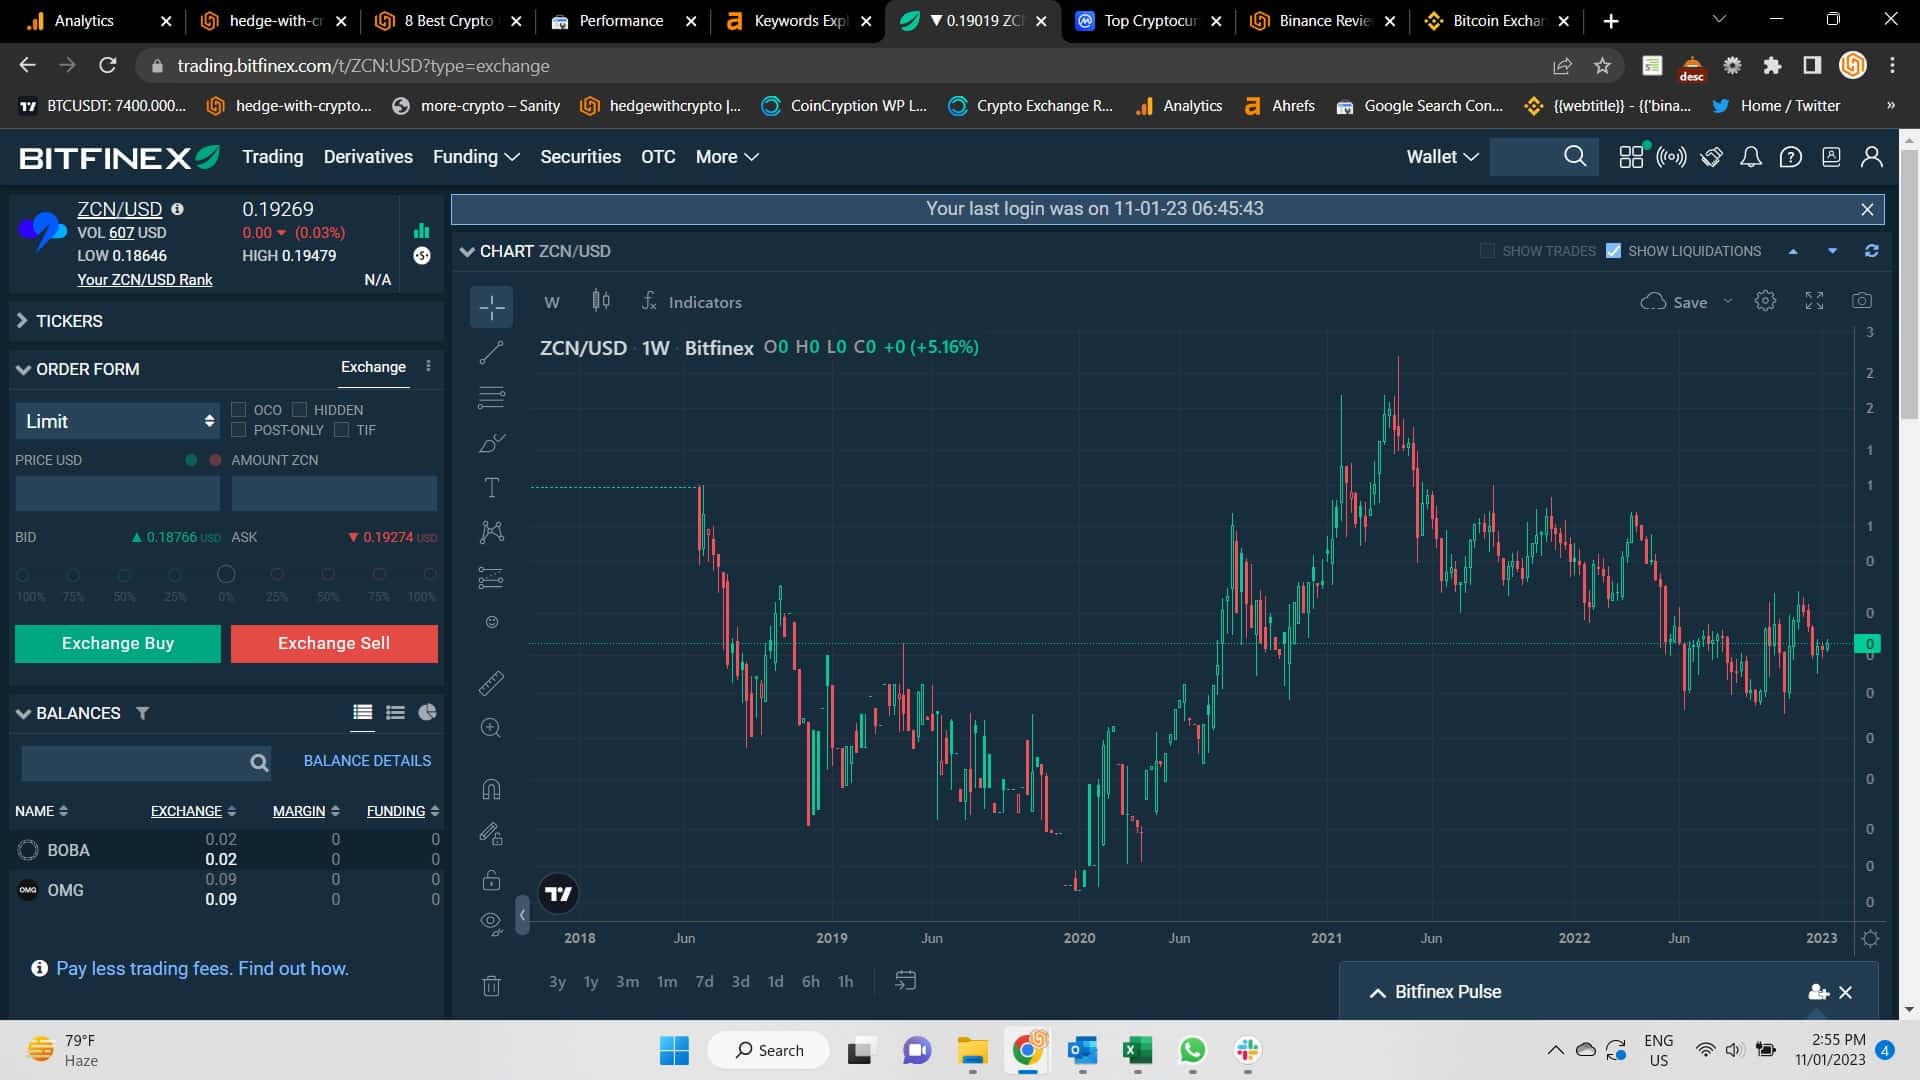Collapse the BALANCES panel
The height and width of the screenshot is (1080, 1920).
(x=22, y=713)
